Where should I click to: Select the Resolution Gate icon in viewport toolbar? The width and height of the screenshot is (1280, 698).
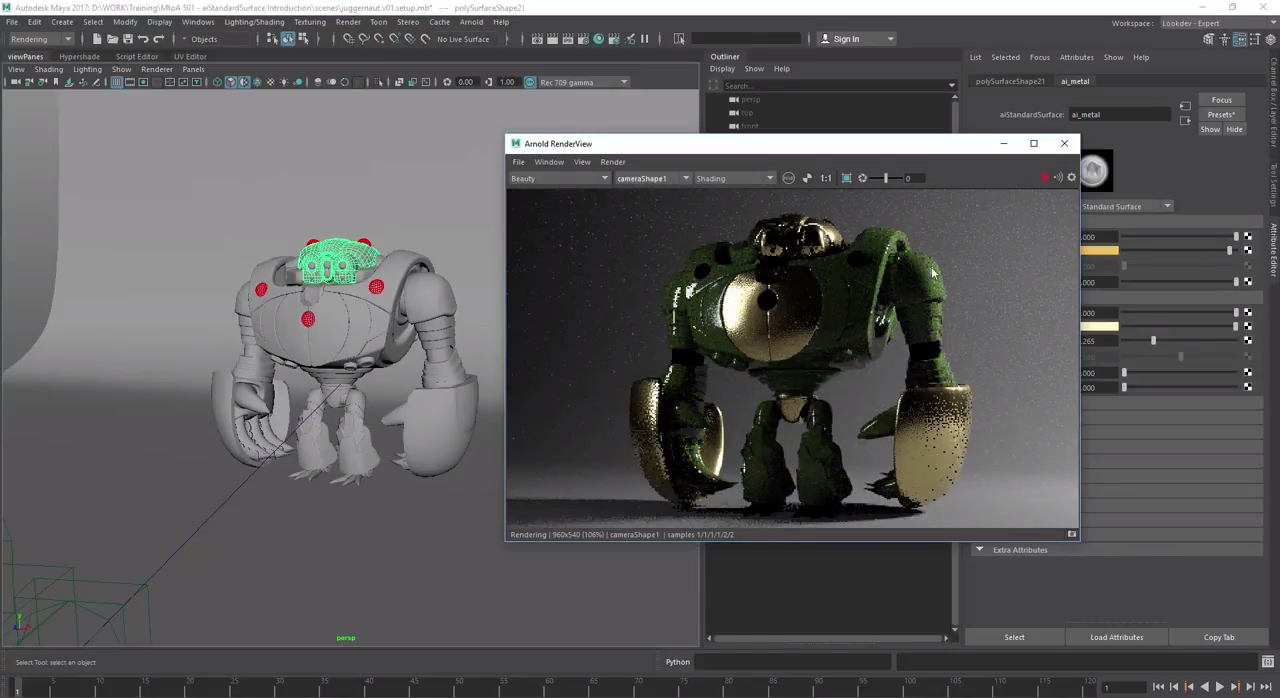click(144, 82)
